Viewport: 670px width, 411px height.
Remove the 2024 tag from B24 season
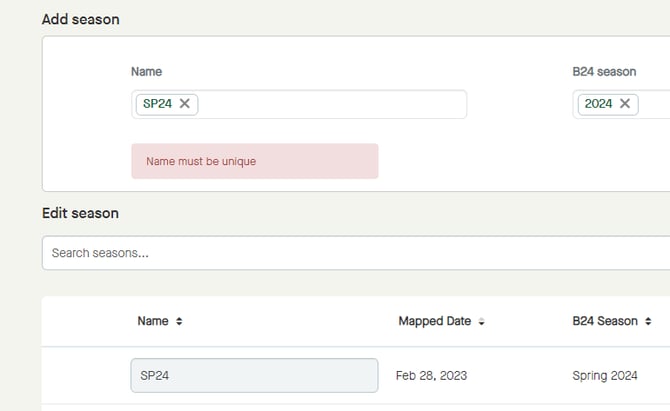click(x=625, y=104)
